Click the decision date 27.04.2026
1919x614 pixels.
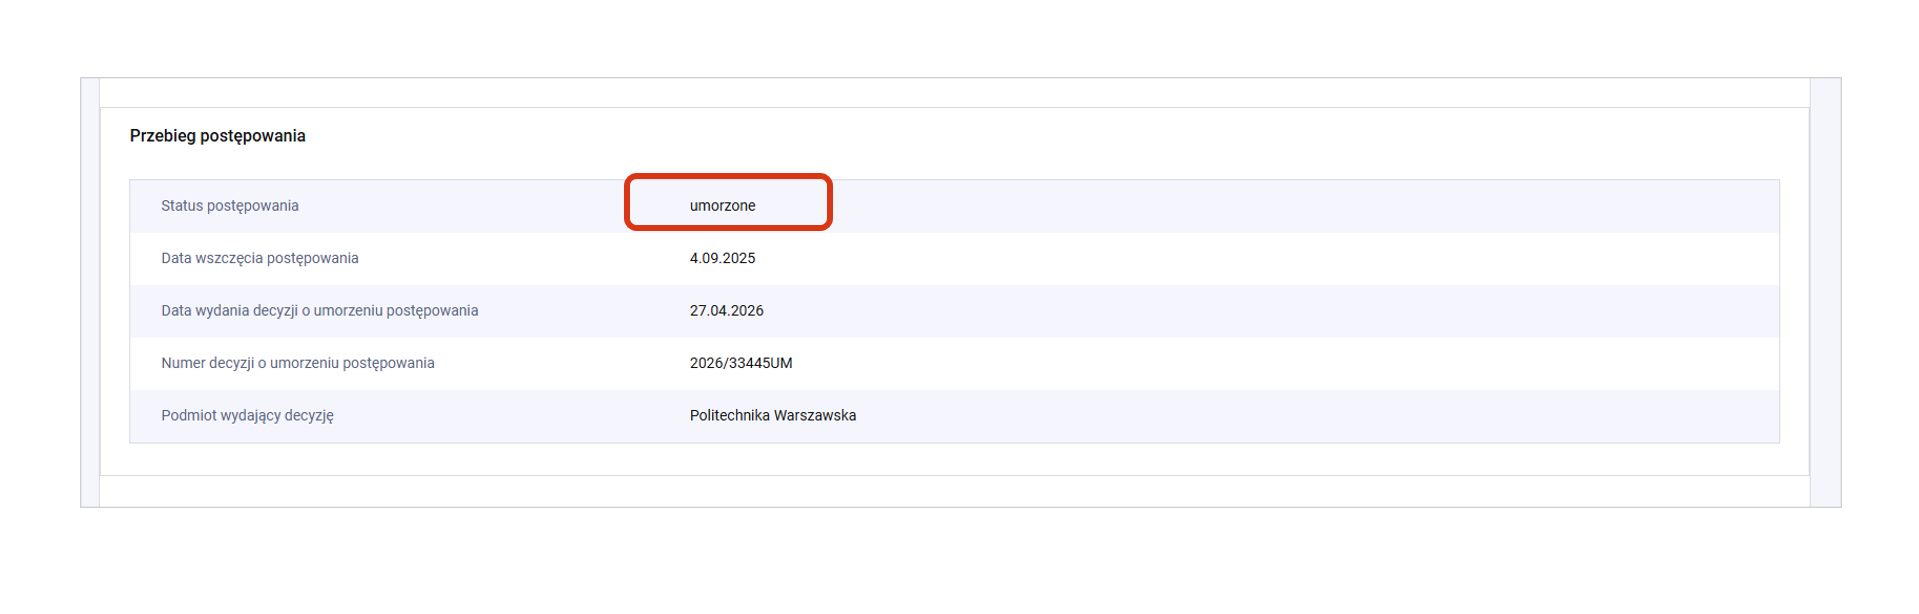point(726,311)
